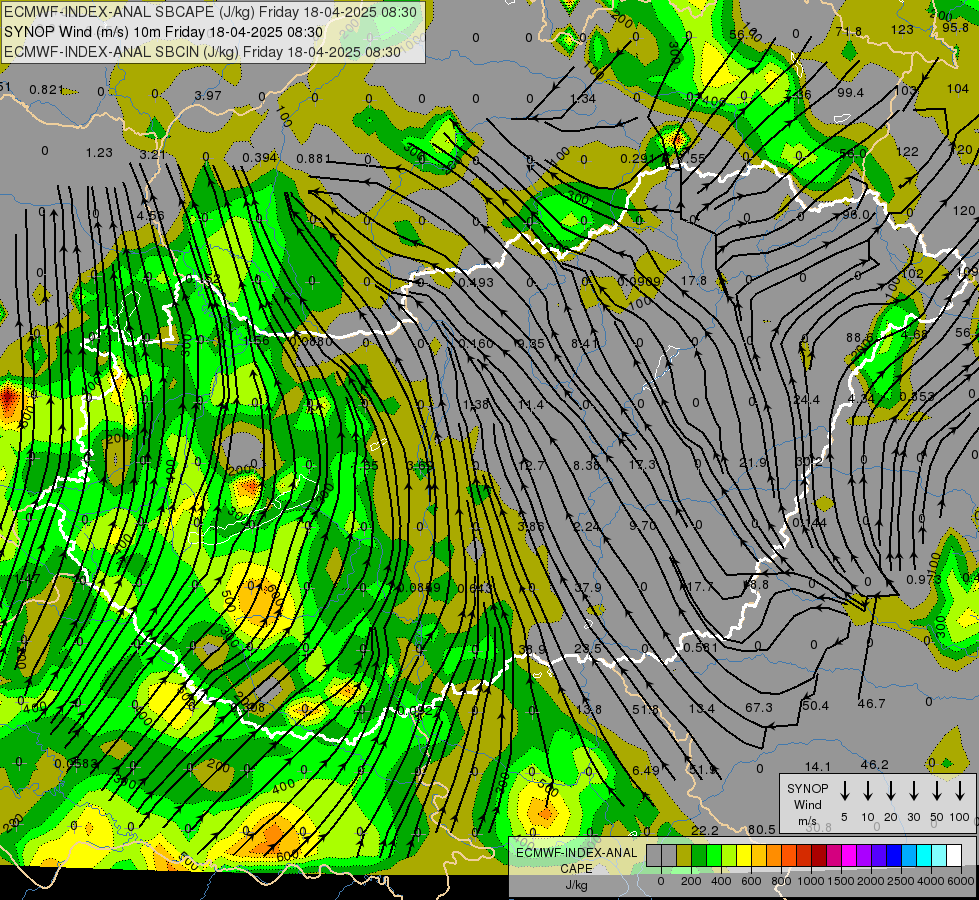
Task: Click the 17.8 station value
Action: tap(694, 281)
